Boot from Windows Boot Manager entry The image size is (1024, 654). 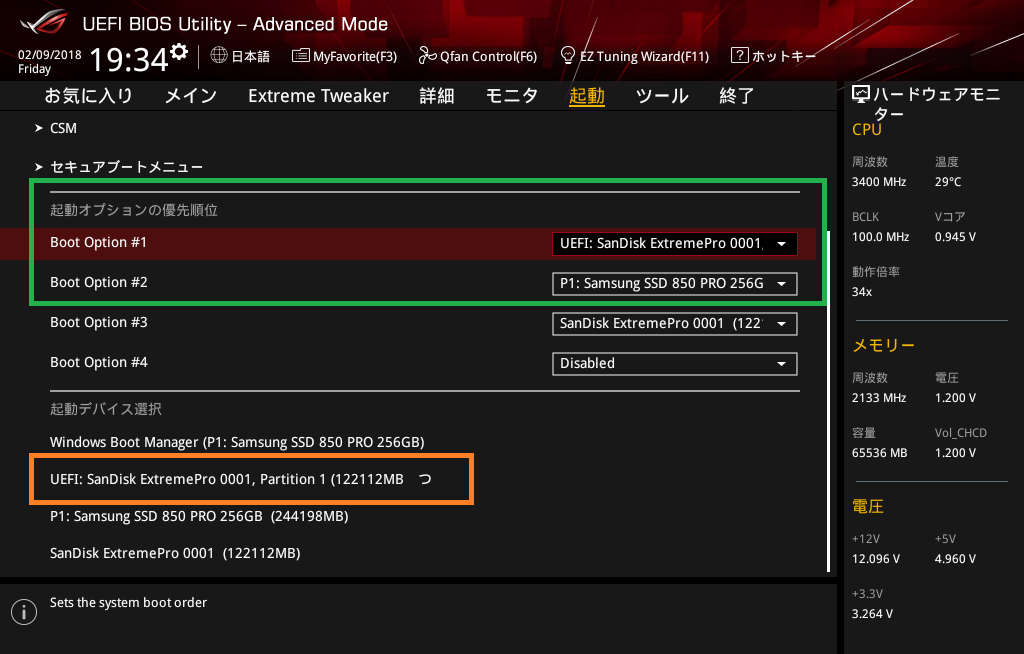coord(237,442)
